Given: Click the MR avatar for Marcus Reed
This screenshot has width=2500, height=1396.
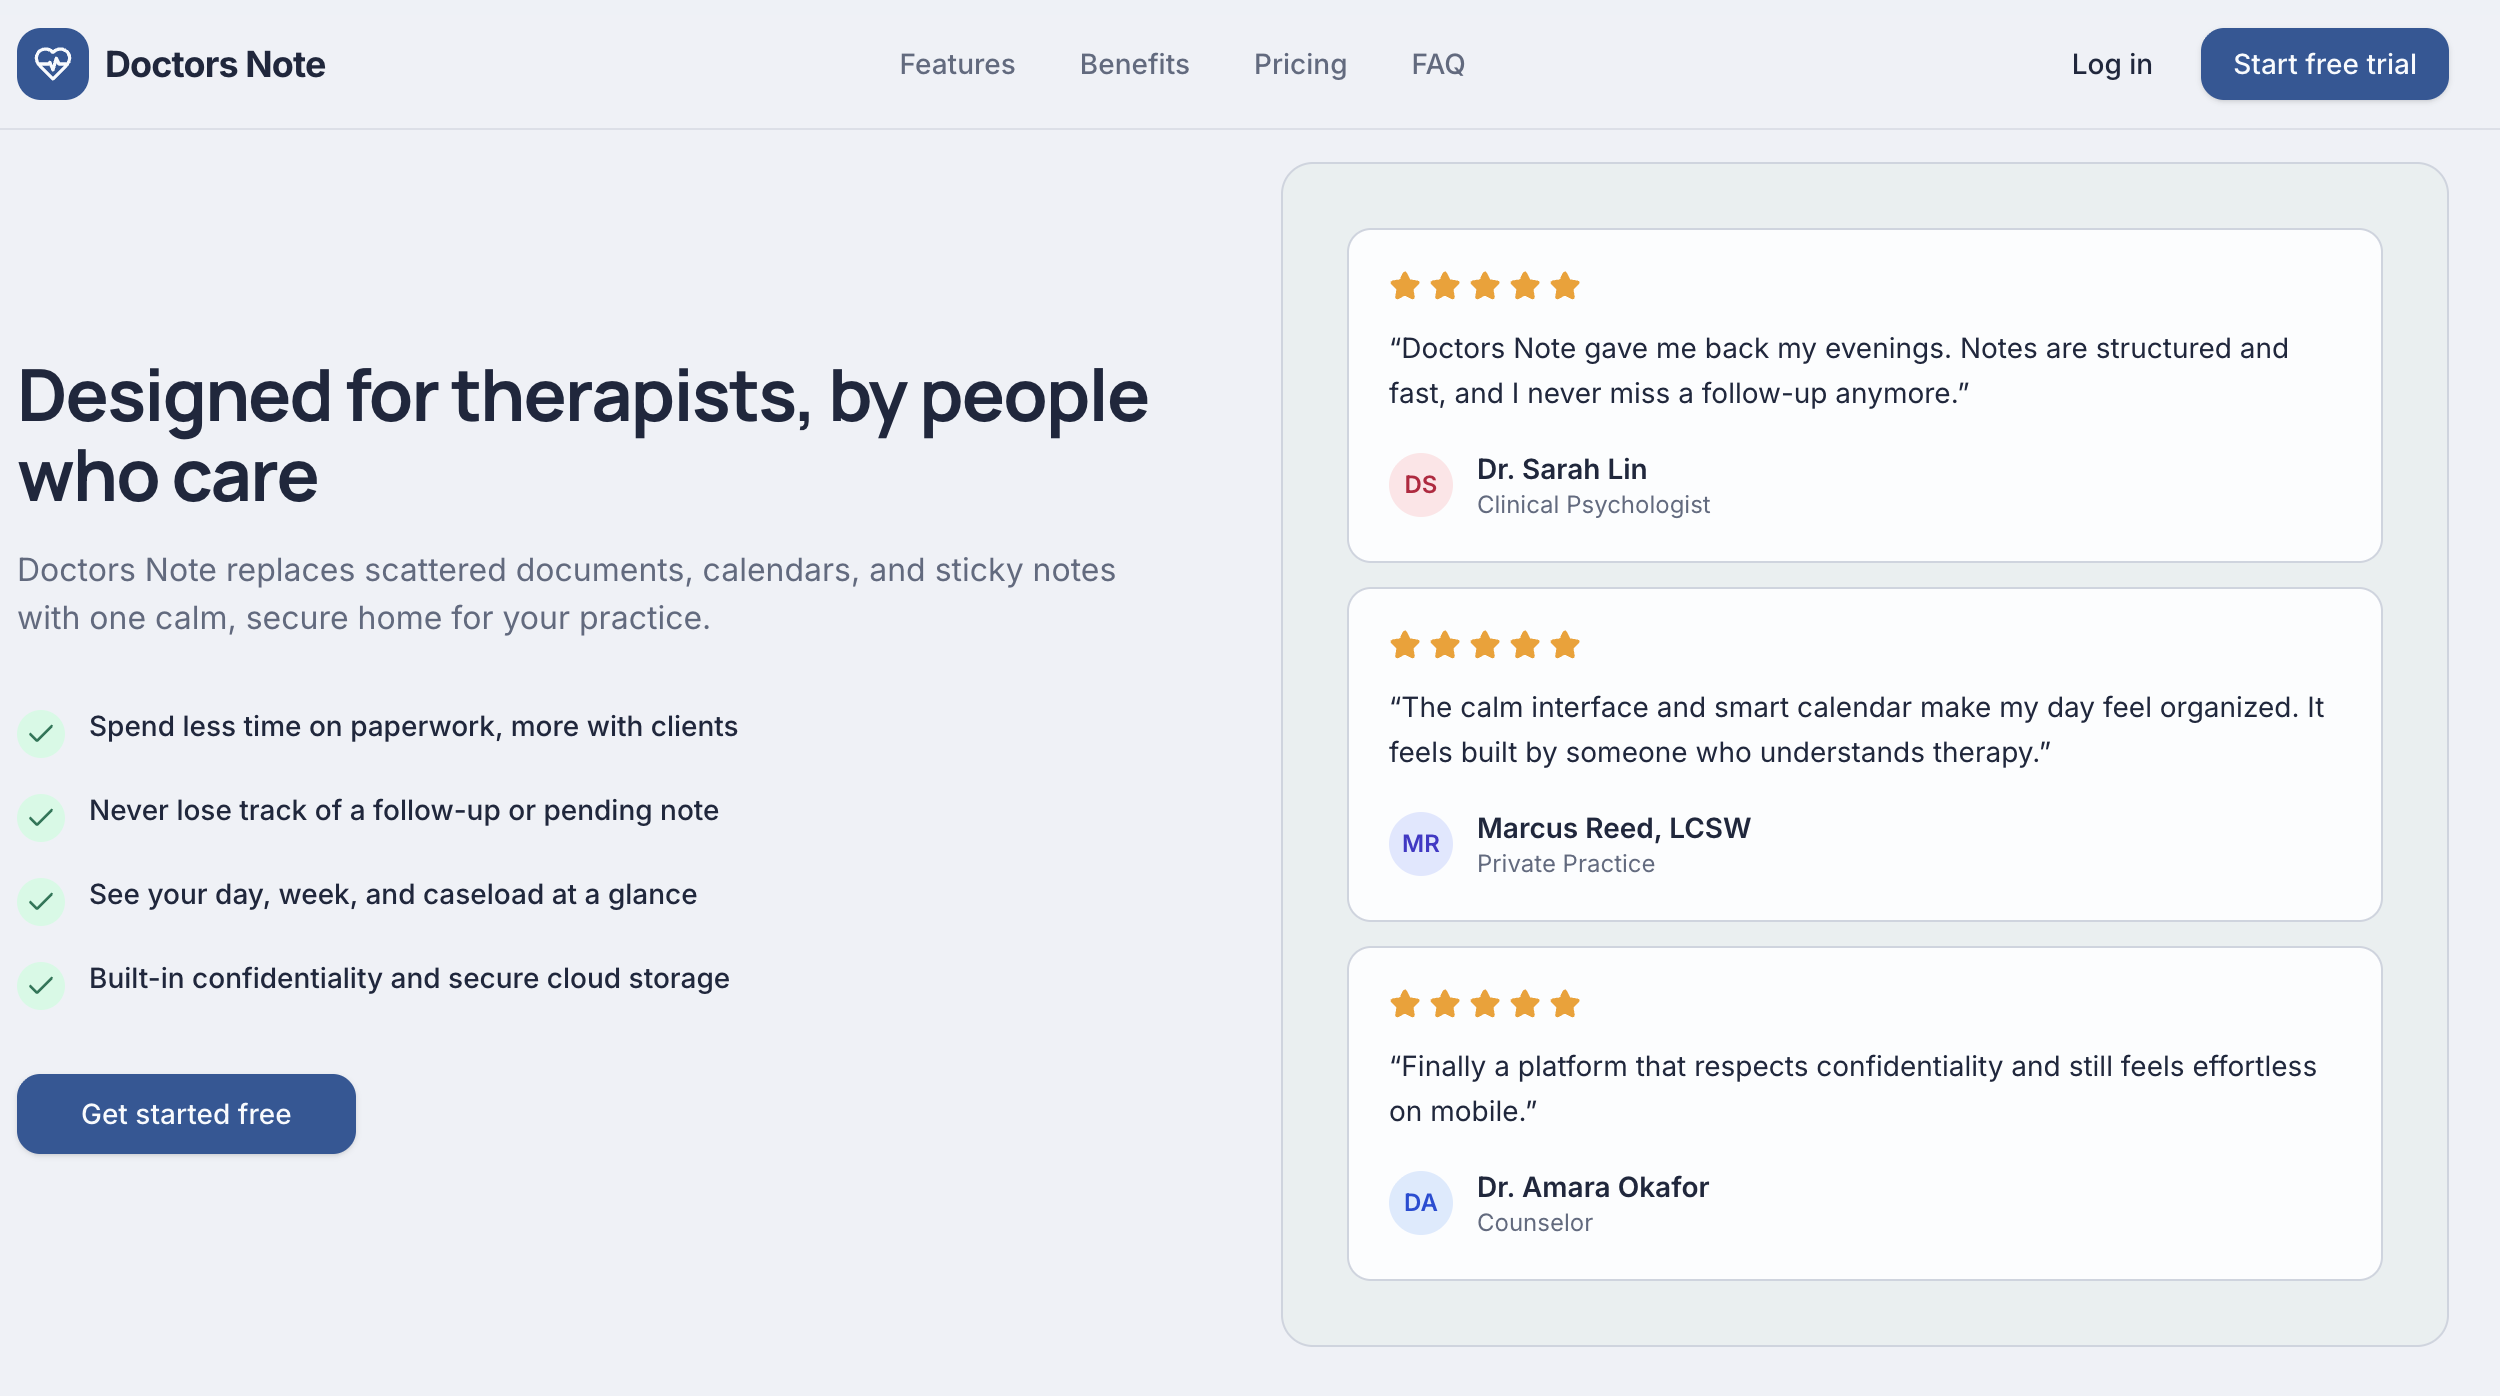Looking at the screenshot, I should [1420, 844].
